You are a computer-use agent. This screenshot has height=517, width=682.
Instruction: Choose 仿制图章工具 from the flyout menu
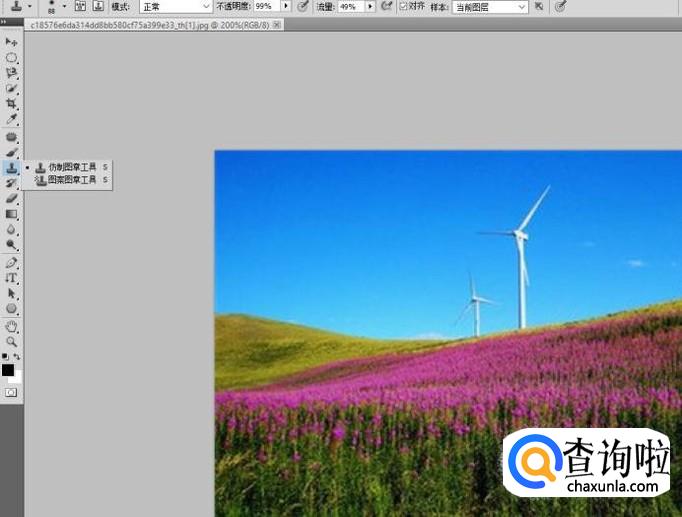[72, 167]
